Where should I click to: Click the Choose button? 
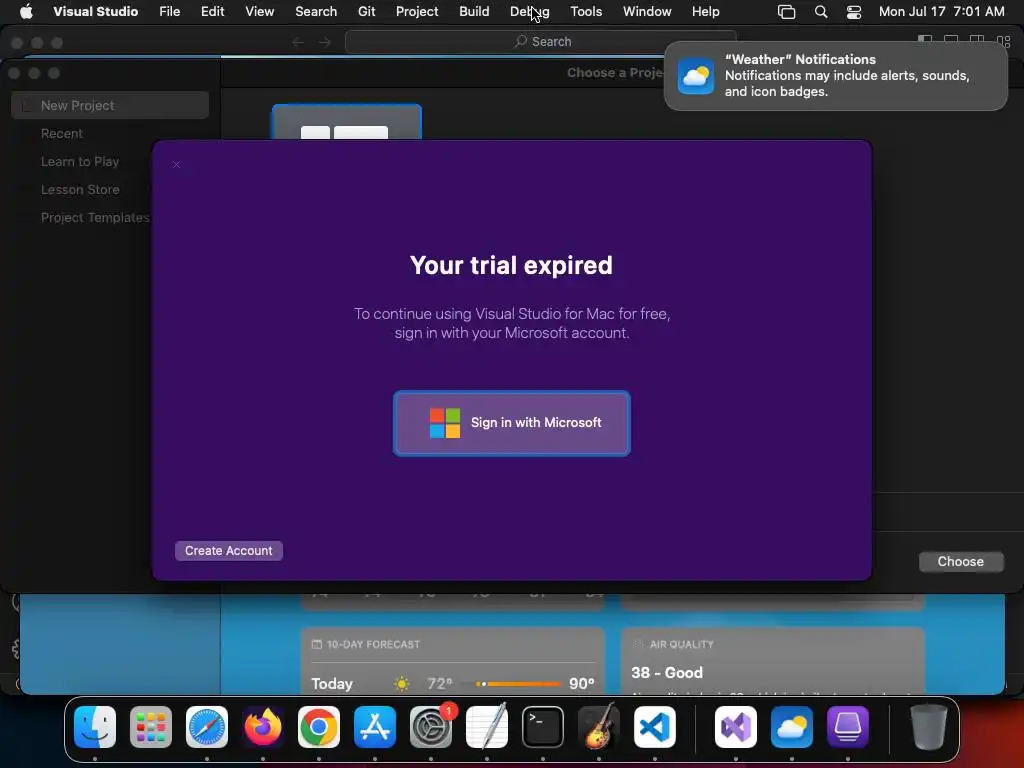(x=961, y=562)
